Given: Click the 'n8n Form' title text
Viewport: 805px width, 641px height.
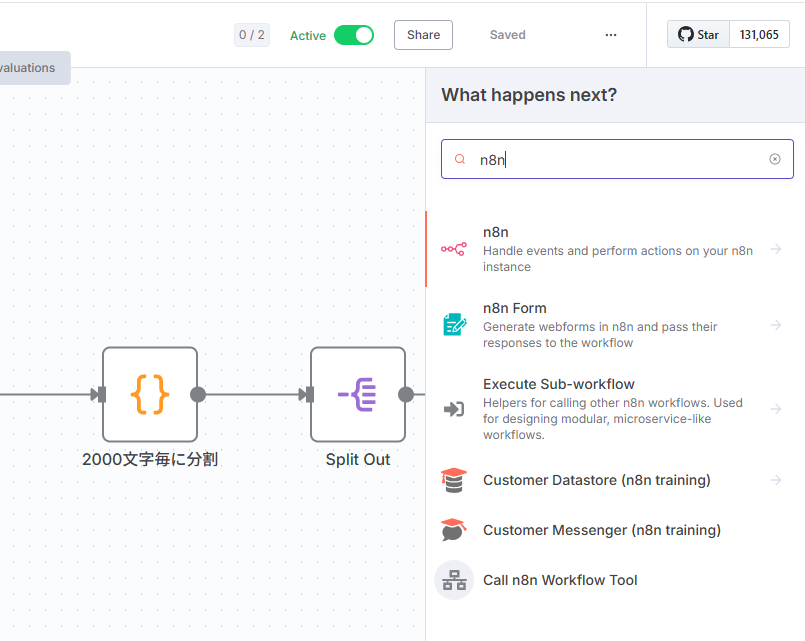Looking at the screenshot, I should pos(514,308).
